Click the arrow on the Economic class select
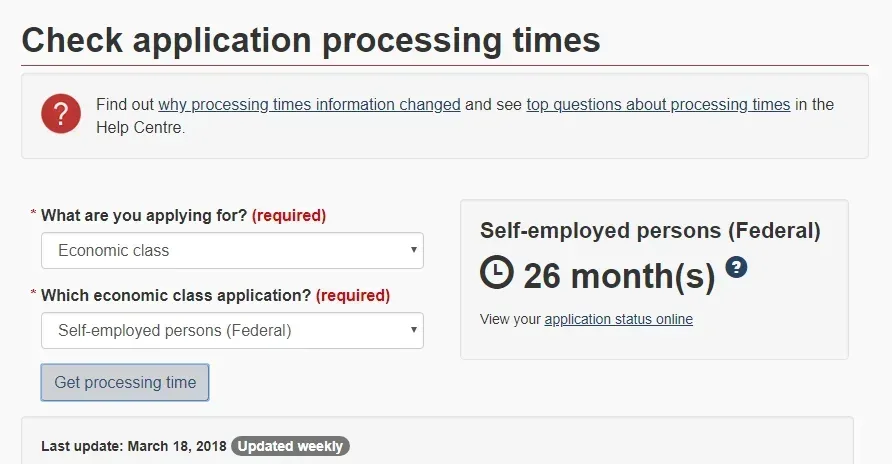This screenshot has width=892, height=464. pyautogui.click(x=414, y=250)
